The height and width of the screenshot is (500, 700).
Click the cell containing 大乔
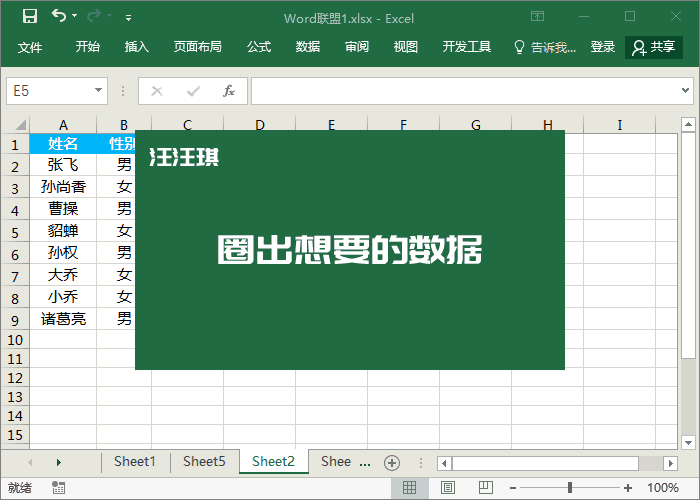[x=63, y=275]
